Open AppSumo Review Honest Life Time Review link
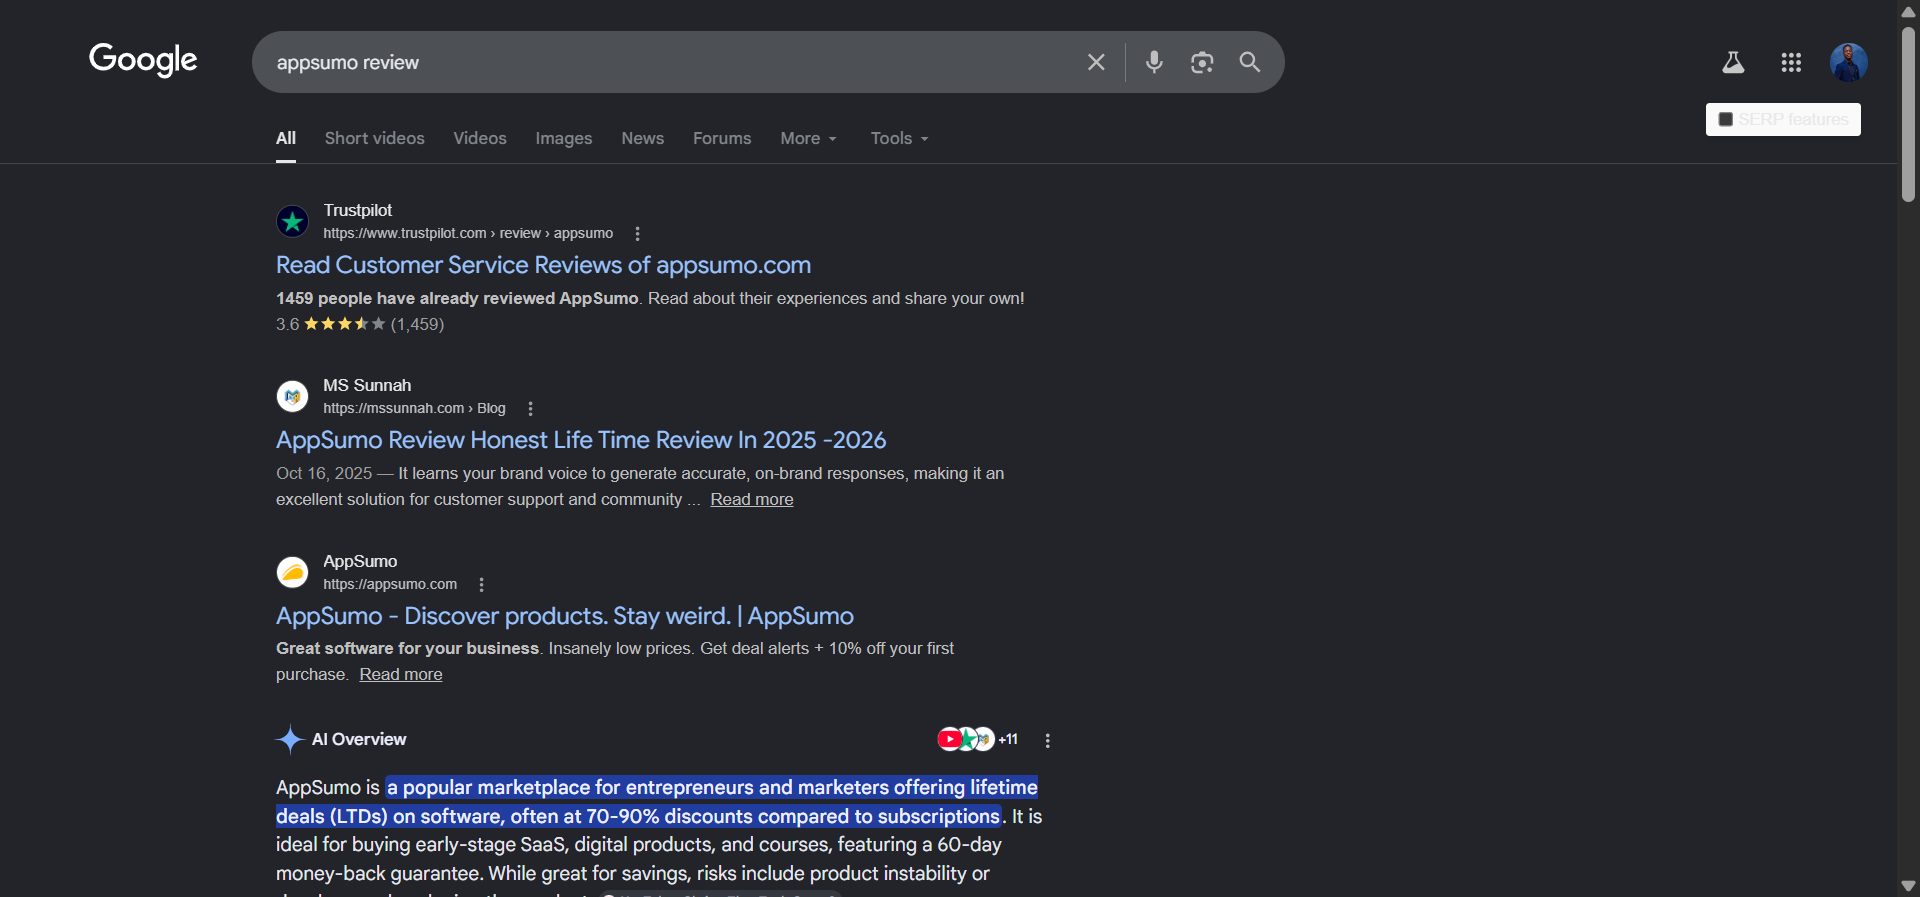This screenshot has height=897, width=1920. coord(581,440)
